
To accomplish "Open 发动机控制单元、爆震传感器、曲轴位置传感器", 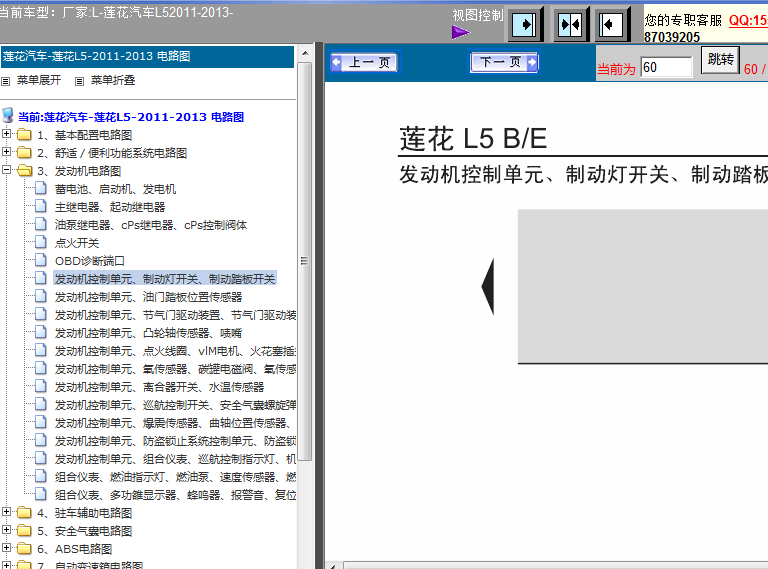I will 173,423.
